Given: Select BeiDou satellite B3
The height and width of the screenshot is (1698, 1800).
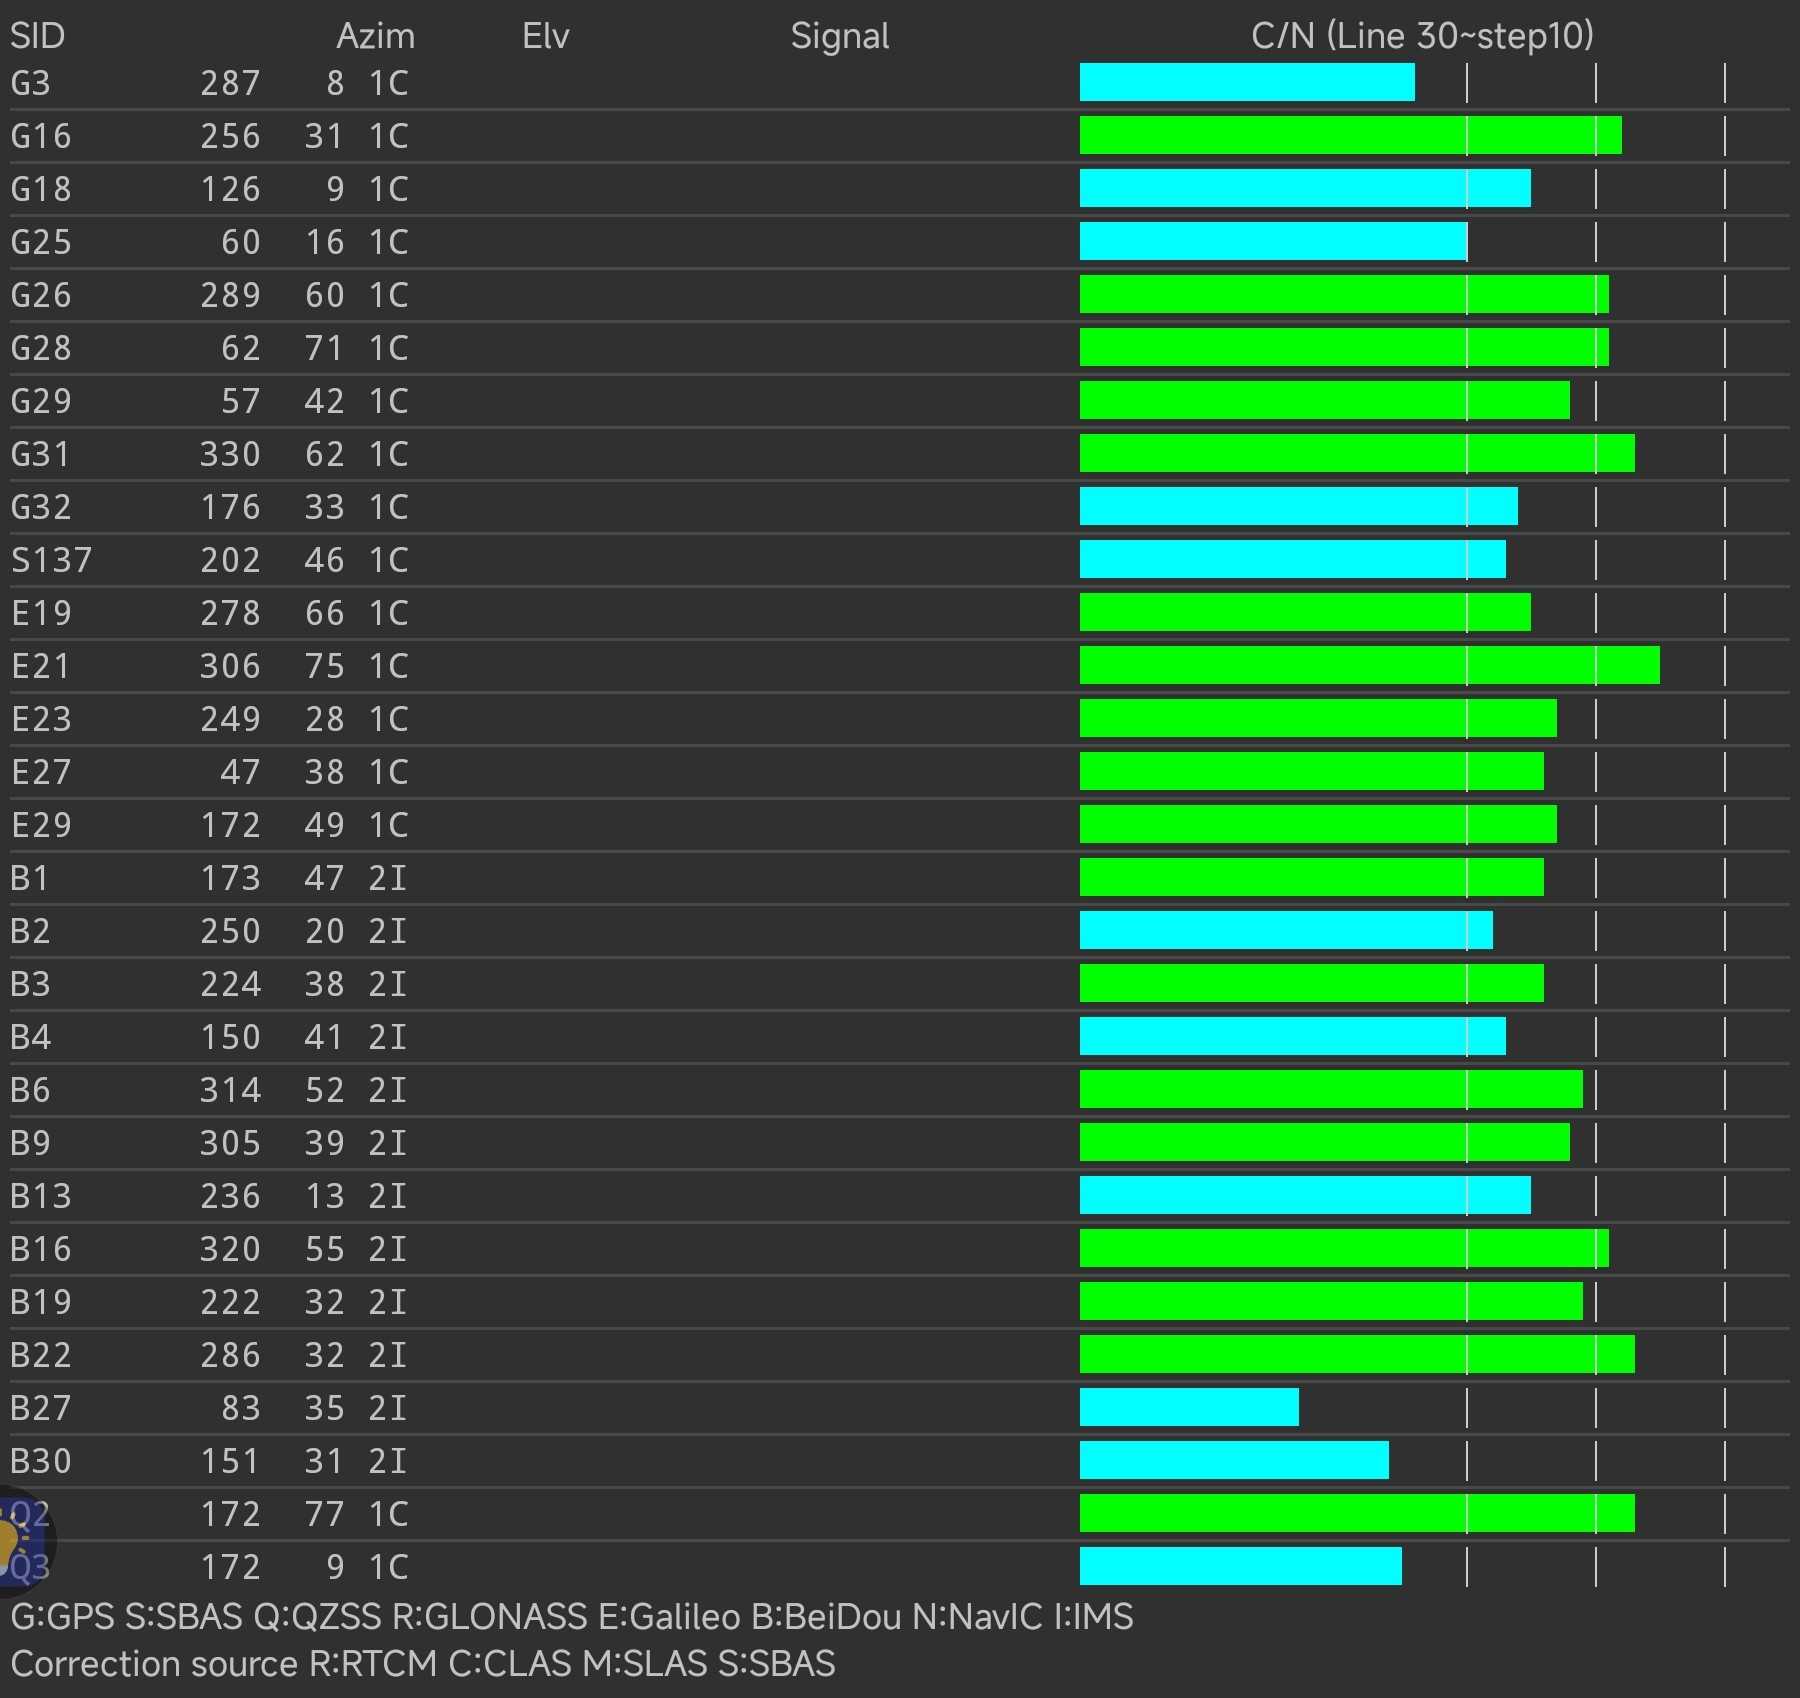Looking at the screenshot, I should [30, 984].
